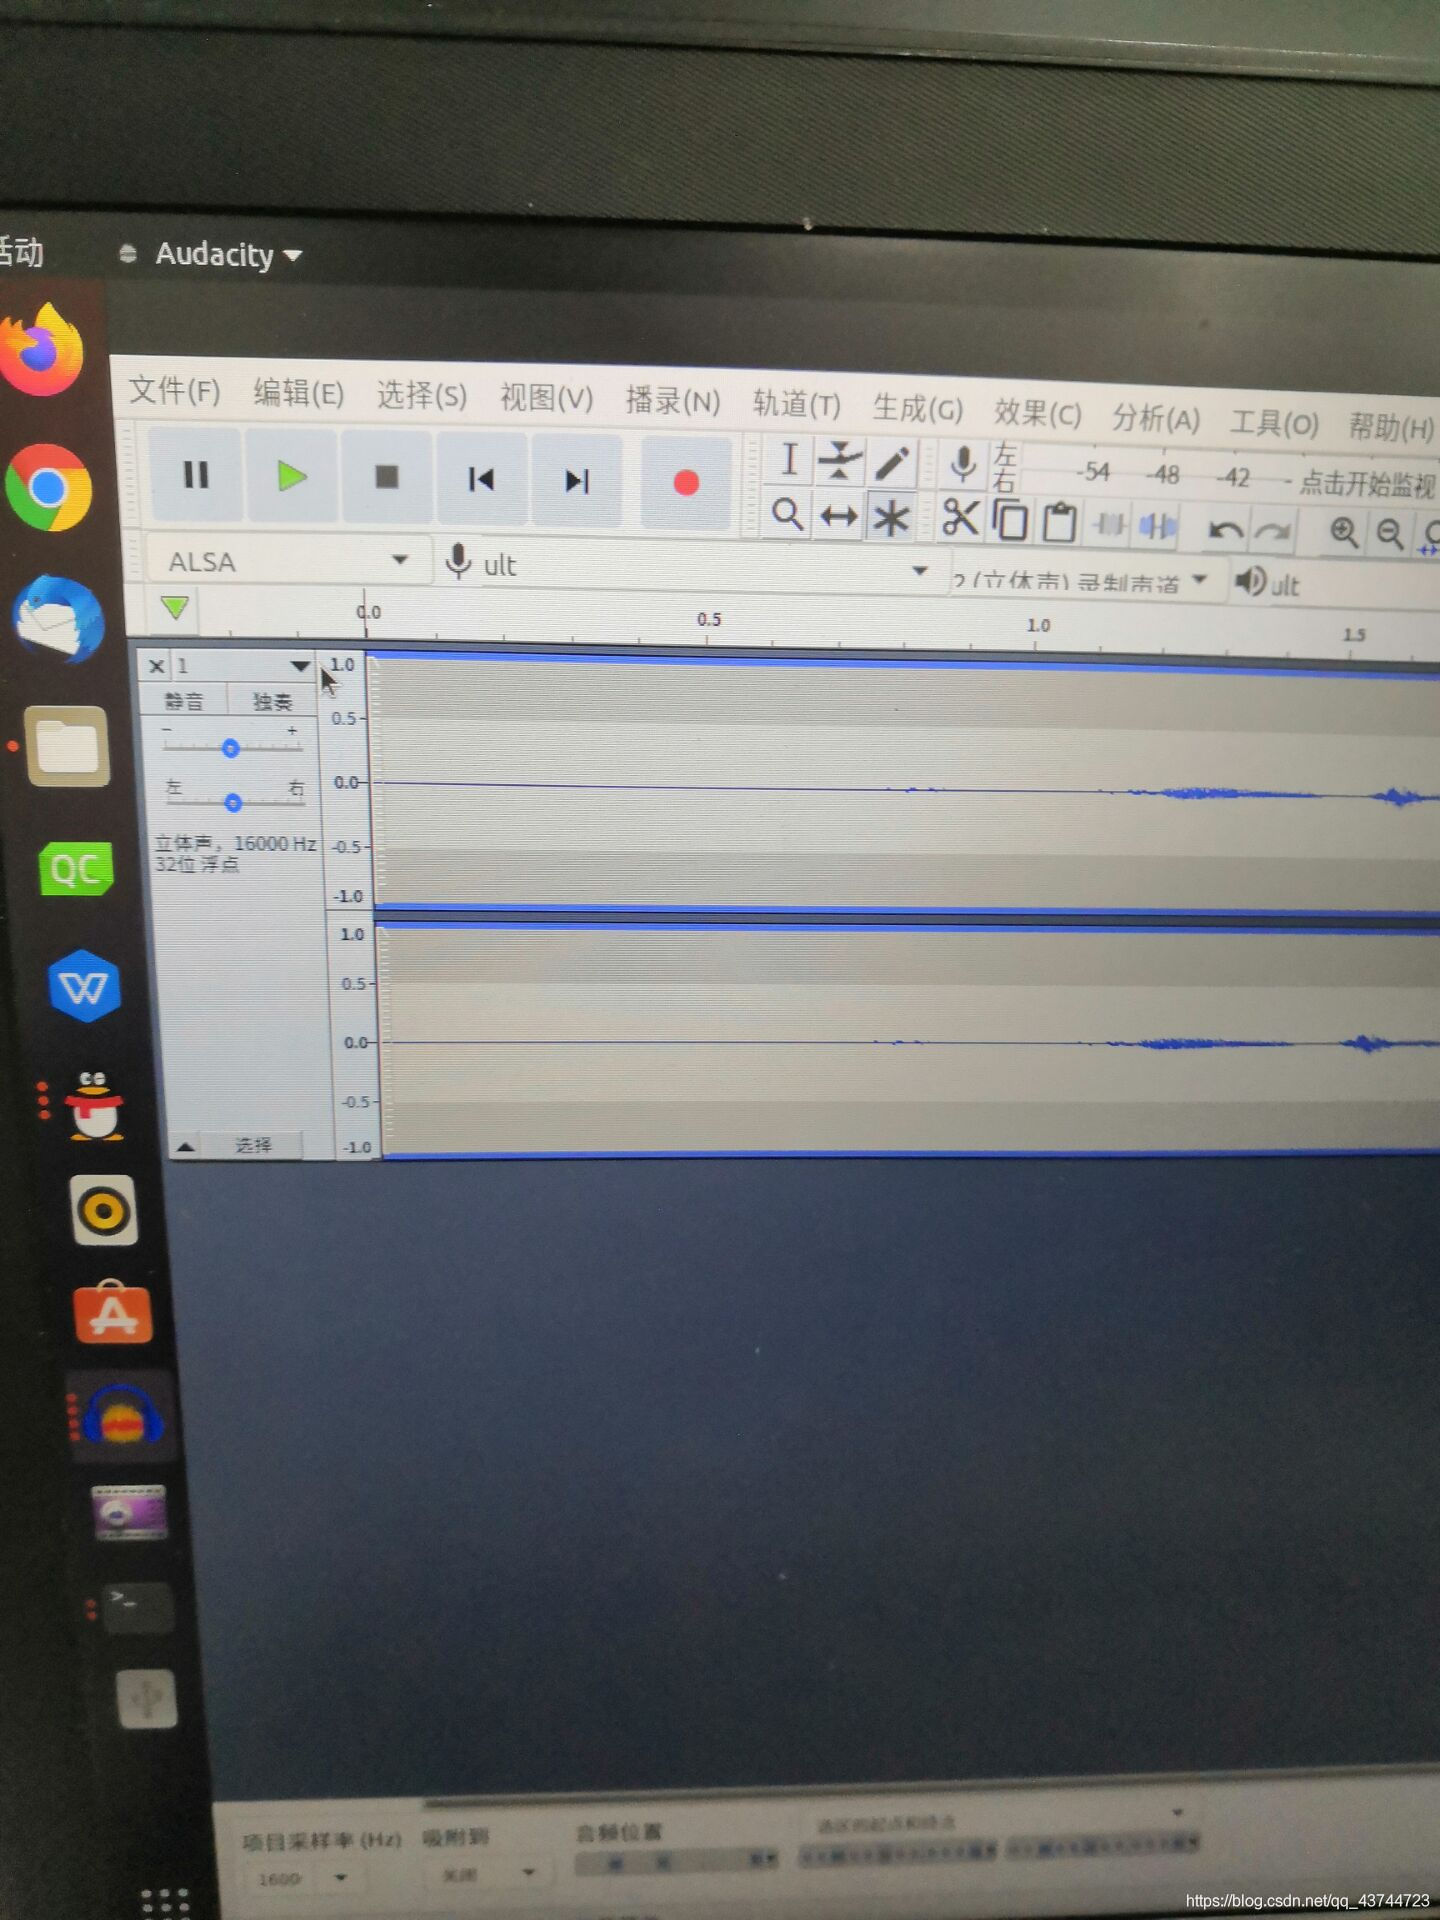1440x1920 pixels.
Task: Skip to end of the project
Action: tap(576, 482)
